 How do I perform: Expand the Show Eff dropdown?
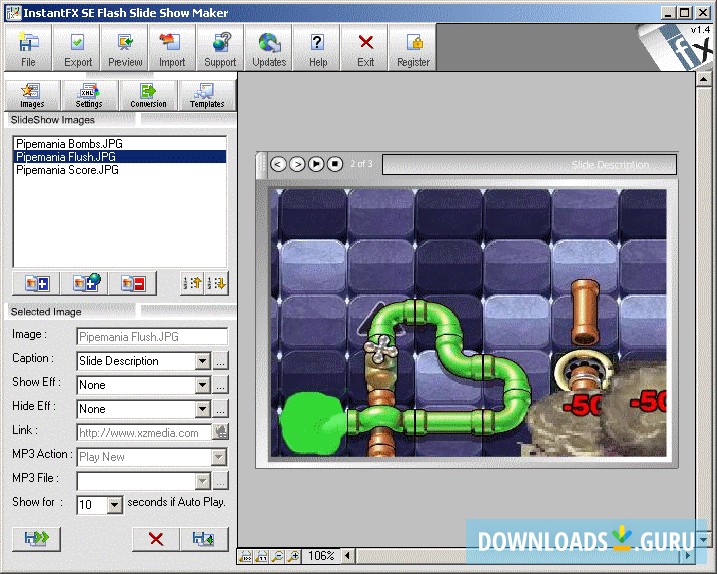coord(203,385)
